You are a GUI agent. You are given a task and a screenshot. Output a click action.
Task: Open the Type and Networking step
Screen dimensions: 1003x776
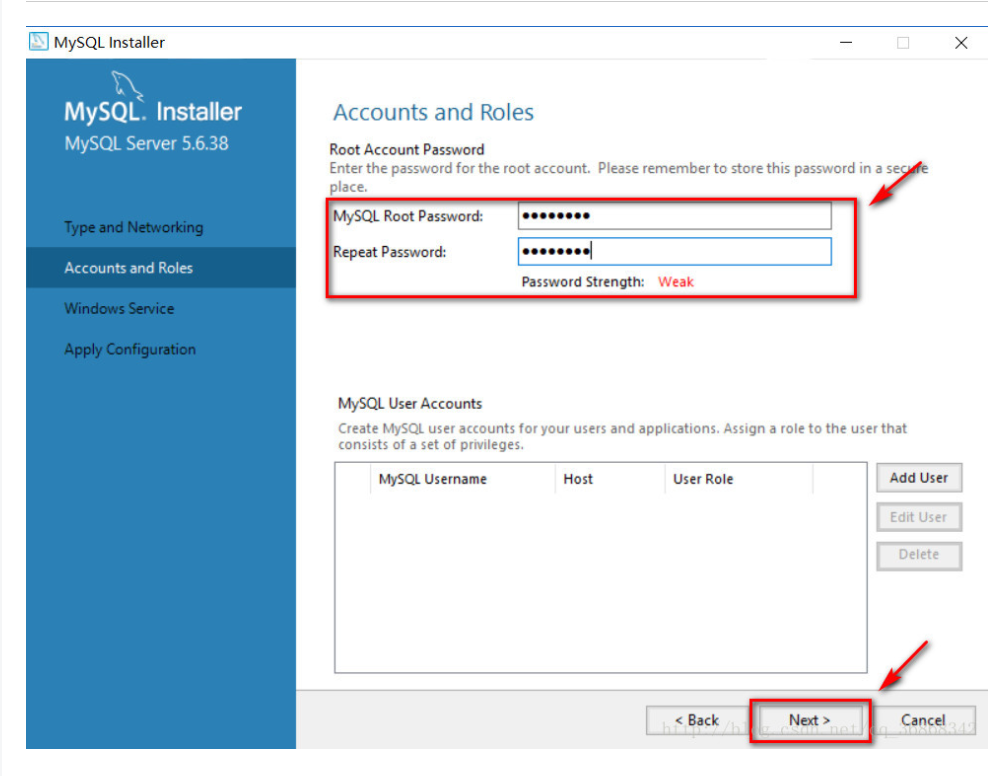pyautogui.click(x=134, y=227)
